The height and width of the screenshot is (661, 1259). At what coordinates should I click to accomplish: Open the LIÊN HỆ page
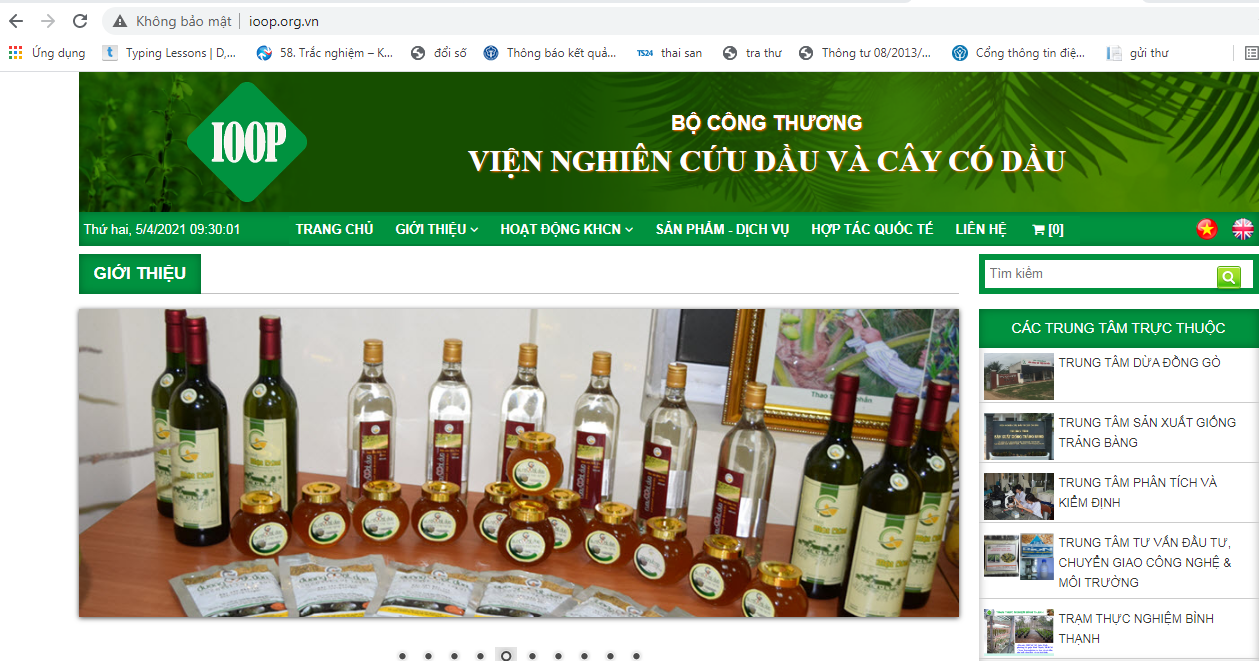pos(980,229)
